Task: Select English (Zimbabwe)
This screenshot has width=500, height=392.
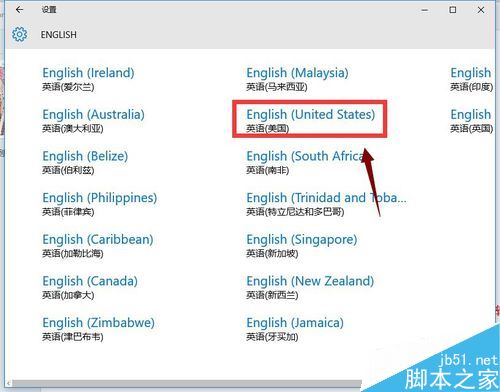Action: (98, 329)
